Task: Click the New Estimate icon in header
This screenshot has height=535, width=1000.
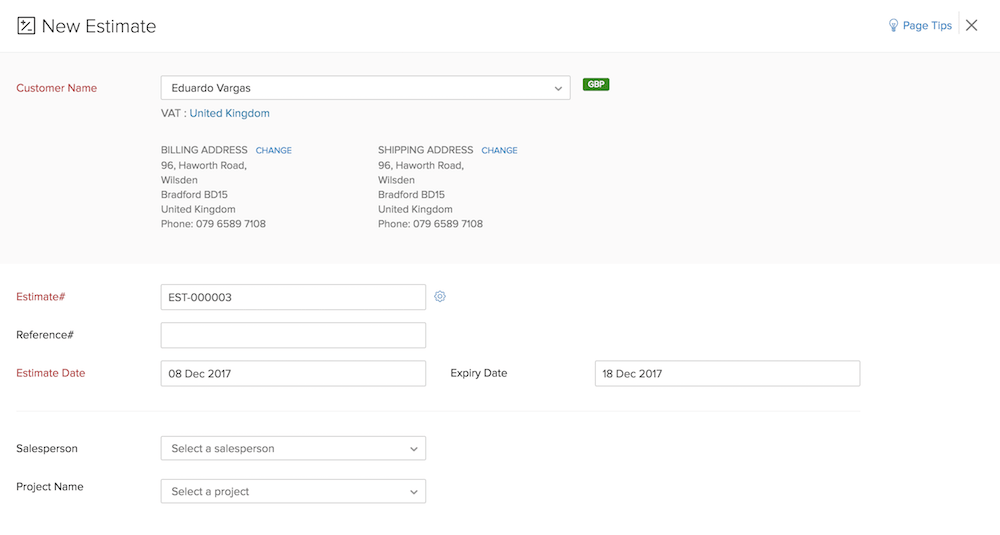Action: [26, 26]
